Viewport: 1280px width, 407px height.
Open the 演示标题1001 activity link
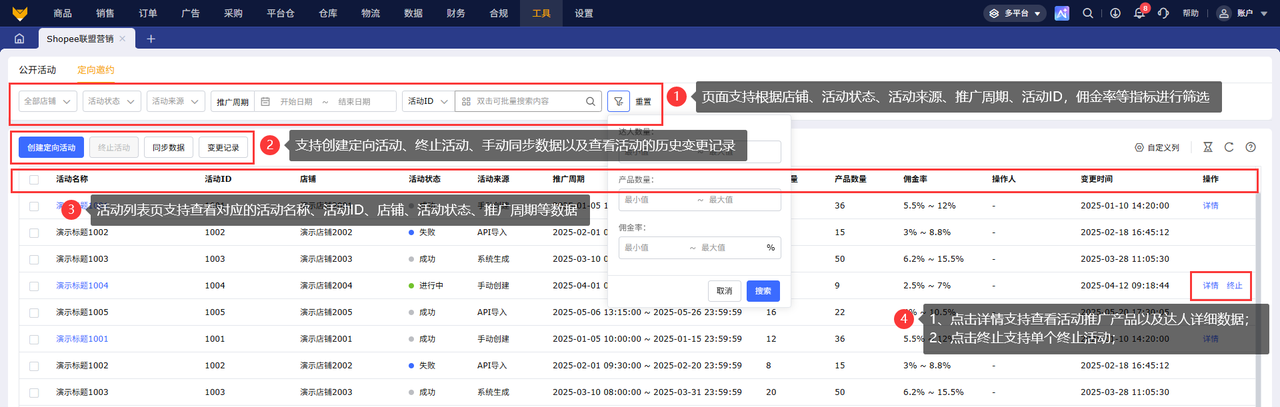(x=82, y=339)
